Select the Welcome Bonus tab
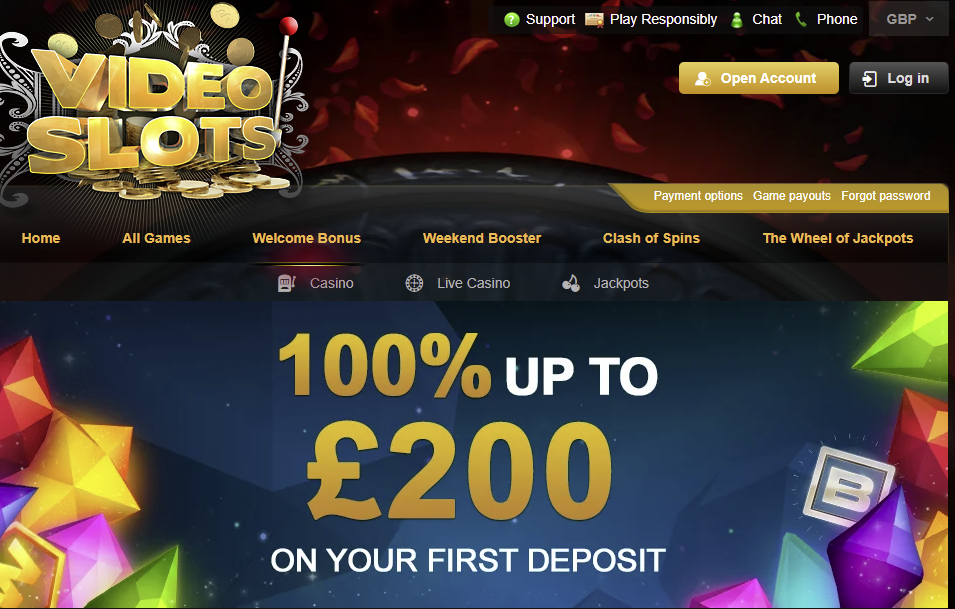 306,238
